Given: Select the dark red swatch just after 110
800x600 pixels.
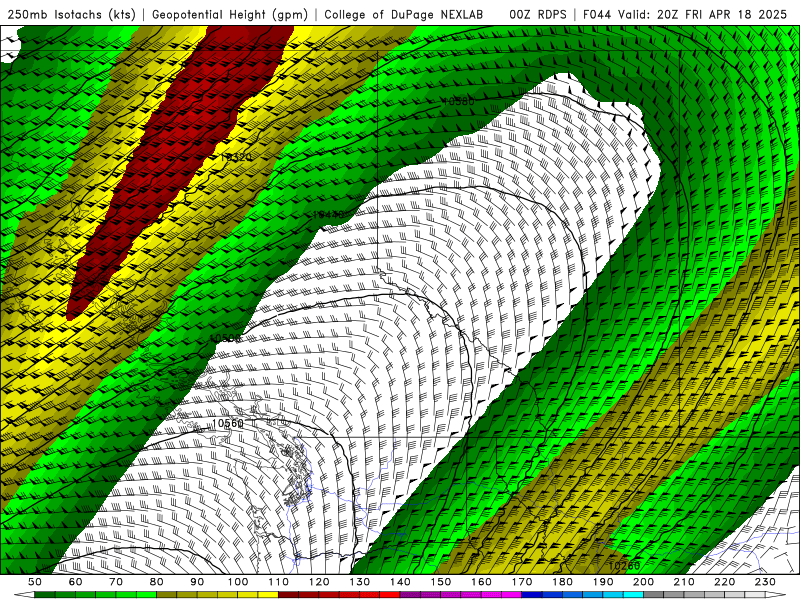Looking at the screenshot, I should [289, 595].
